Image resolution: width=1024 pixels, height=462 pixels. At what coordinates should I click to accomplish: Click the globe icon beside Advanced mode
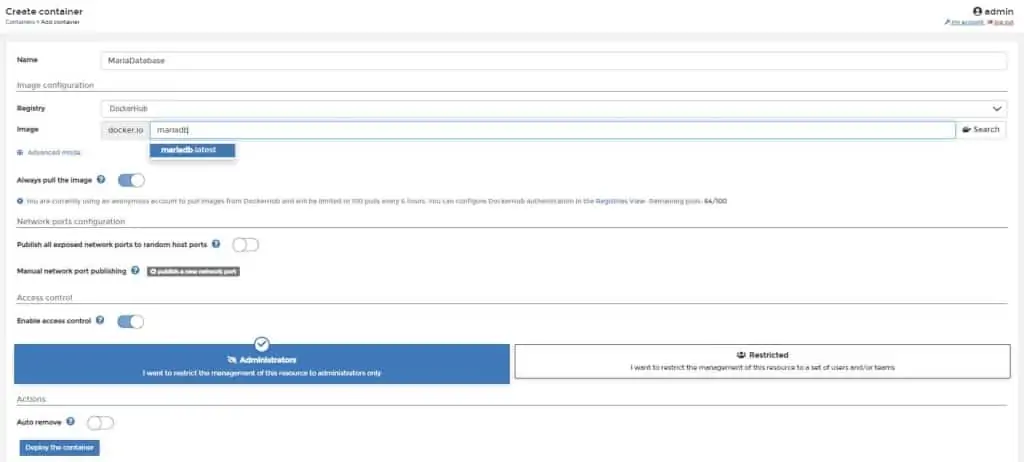click(20, 152)
